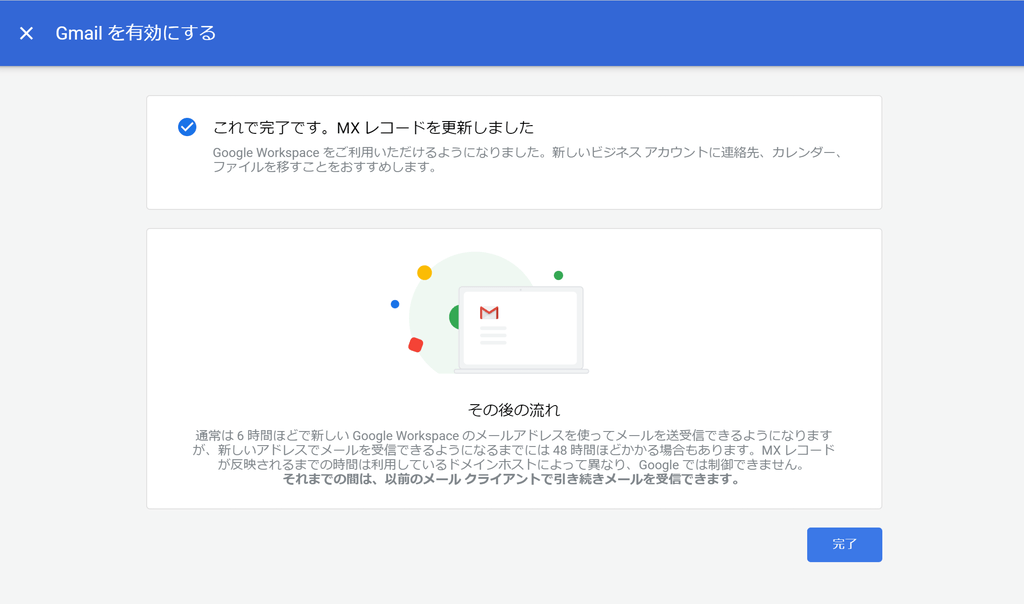The width and height of the screenshot is (1024, 604).
Task: Close the Gmail を有効にする dialog
Action: click(x=26, y=33)
